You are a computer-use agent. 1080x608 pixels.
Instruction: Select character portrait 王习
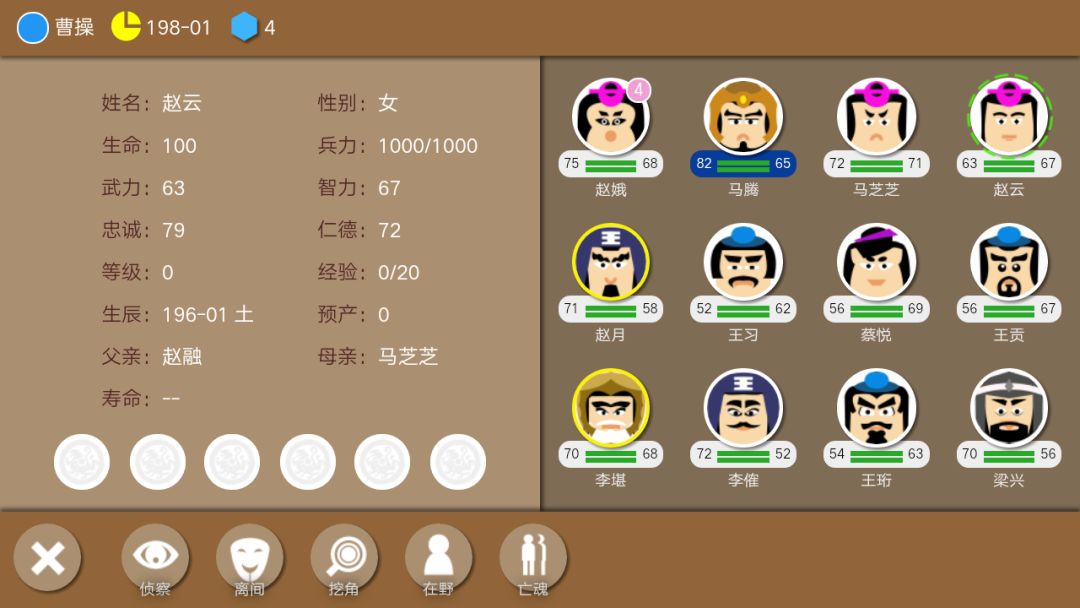point(743,262)
